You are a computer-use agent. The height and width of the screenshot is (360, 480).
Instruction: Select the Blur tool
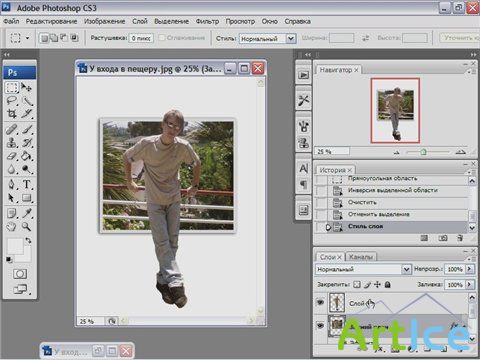point(12,169)
